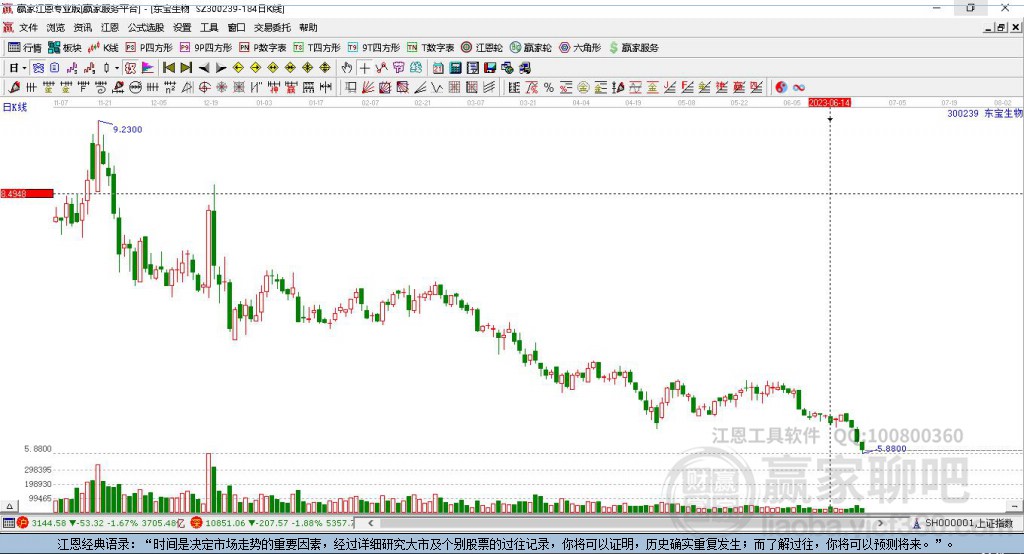Click the status bar keyboard grid icon
Viewport: 1024px width, 554px height.
point(8,523)
